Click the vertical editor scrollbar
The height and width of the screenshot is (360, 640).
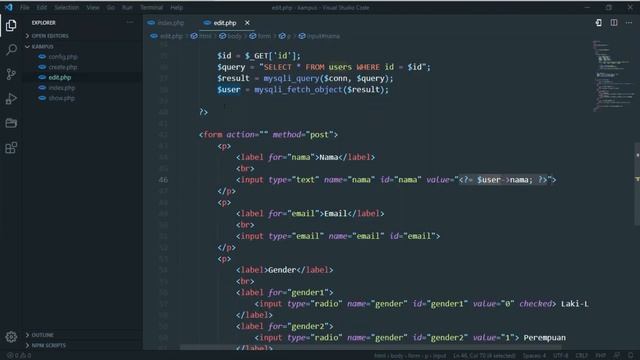point(637,184)
